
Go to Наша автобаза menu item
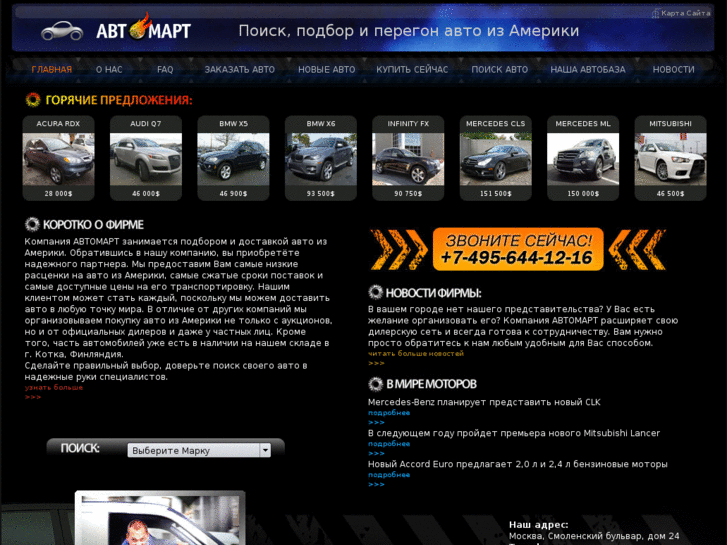587,70
